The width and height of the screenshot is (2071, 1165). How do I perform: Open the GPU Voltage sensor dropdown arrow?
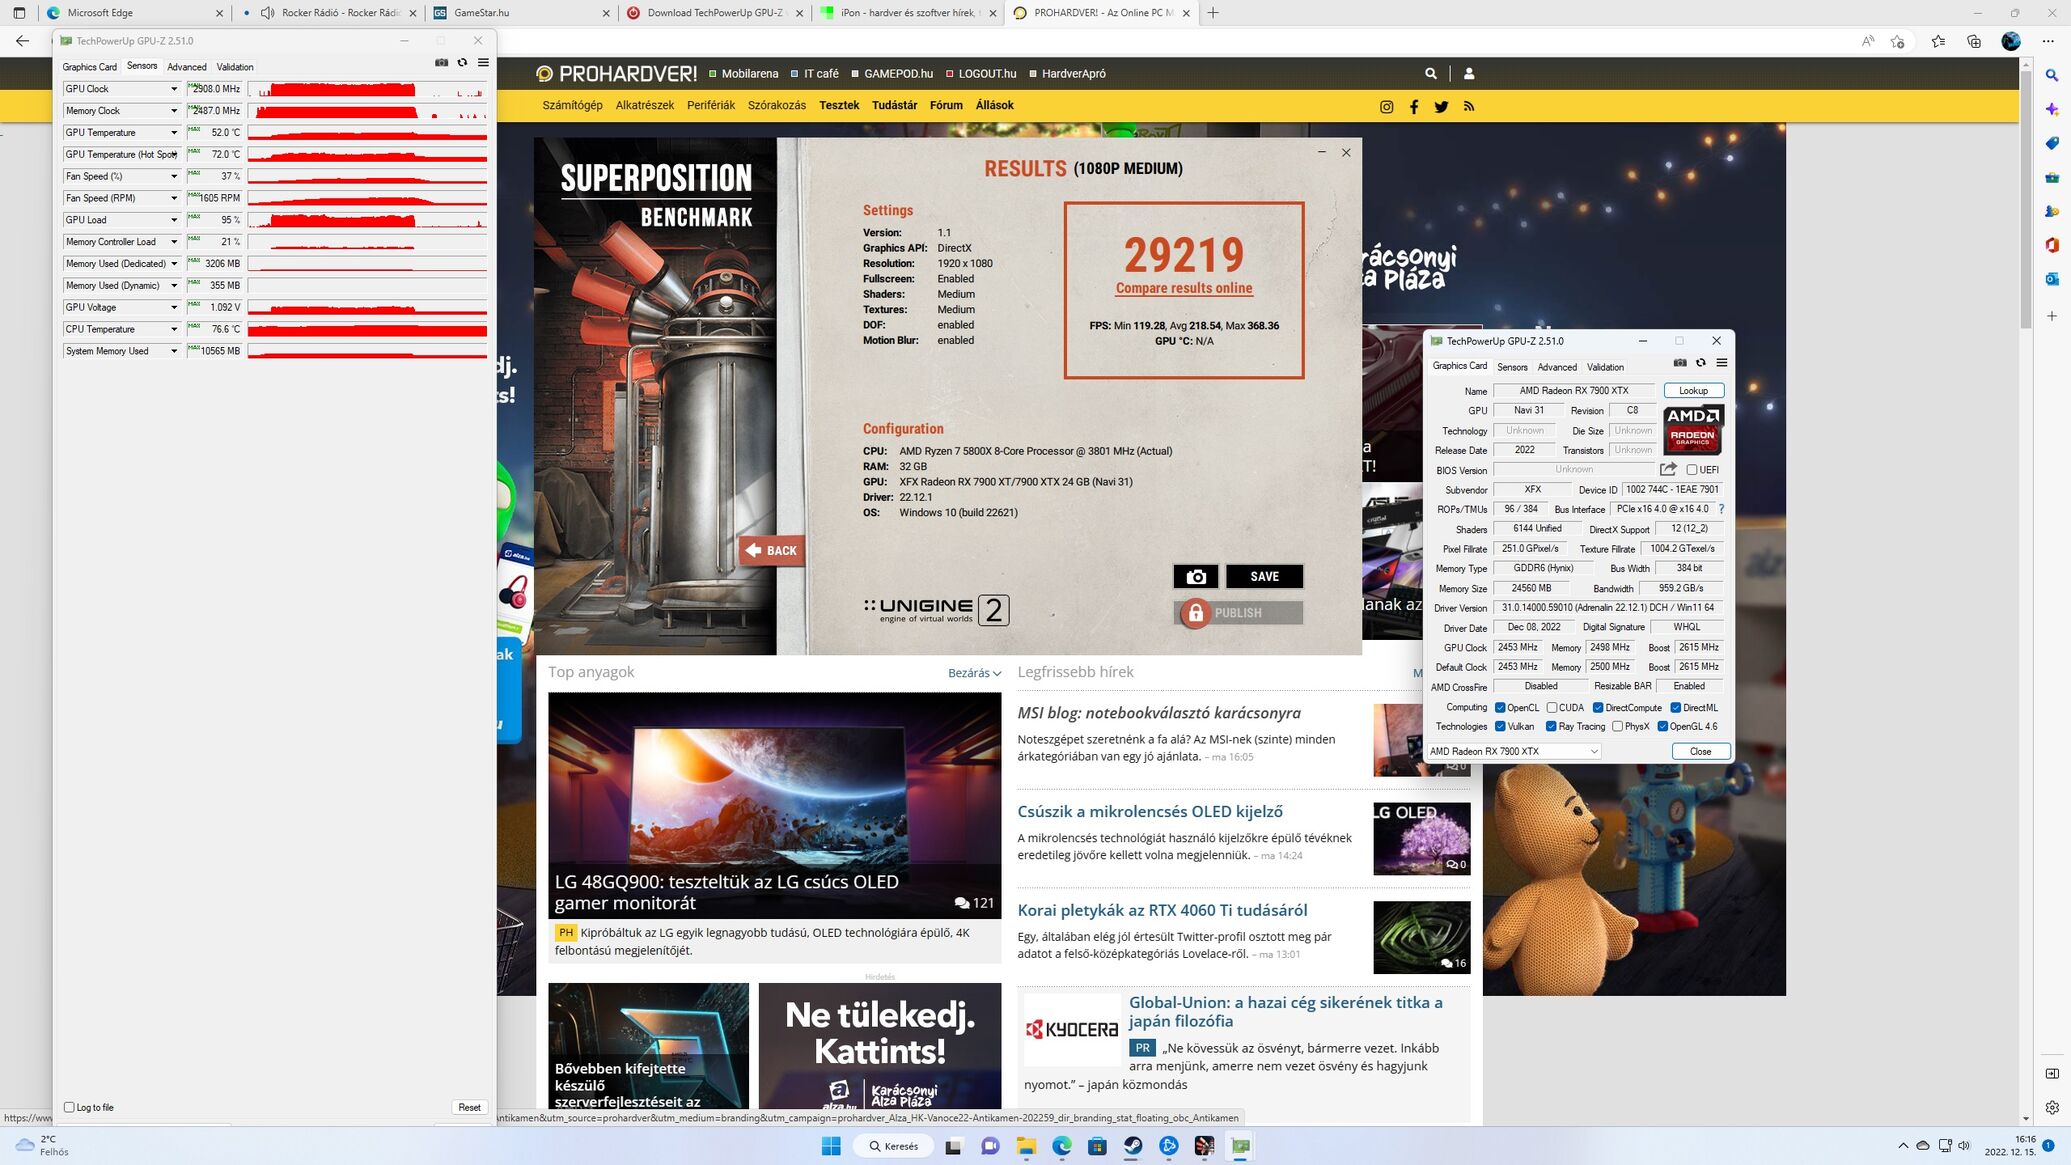coord(174,307)
